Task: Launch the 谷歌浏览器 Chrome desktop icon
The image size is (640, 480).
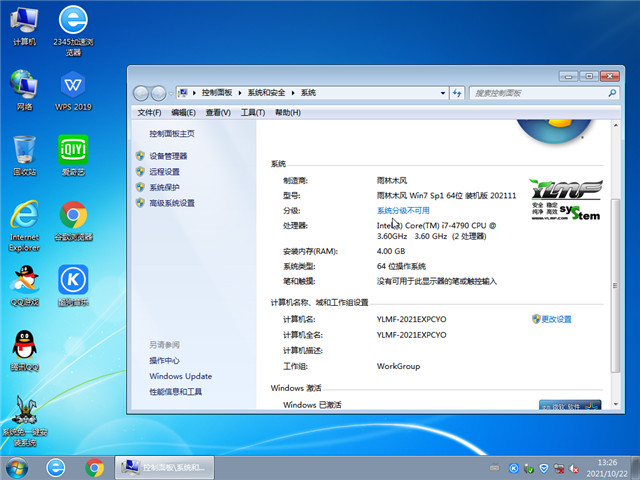Action: point(73,221)
